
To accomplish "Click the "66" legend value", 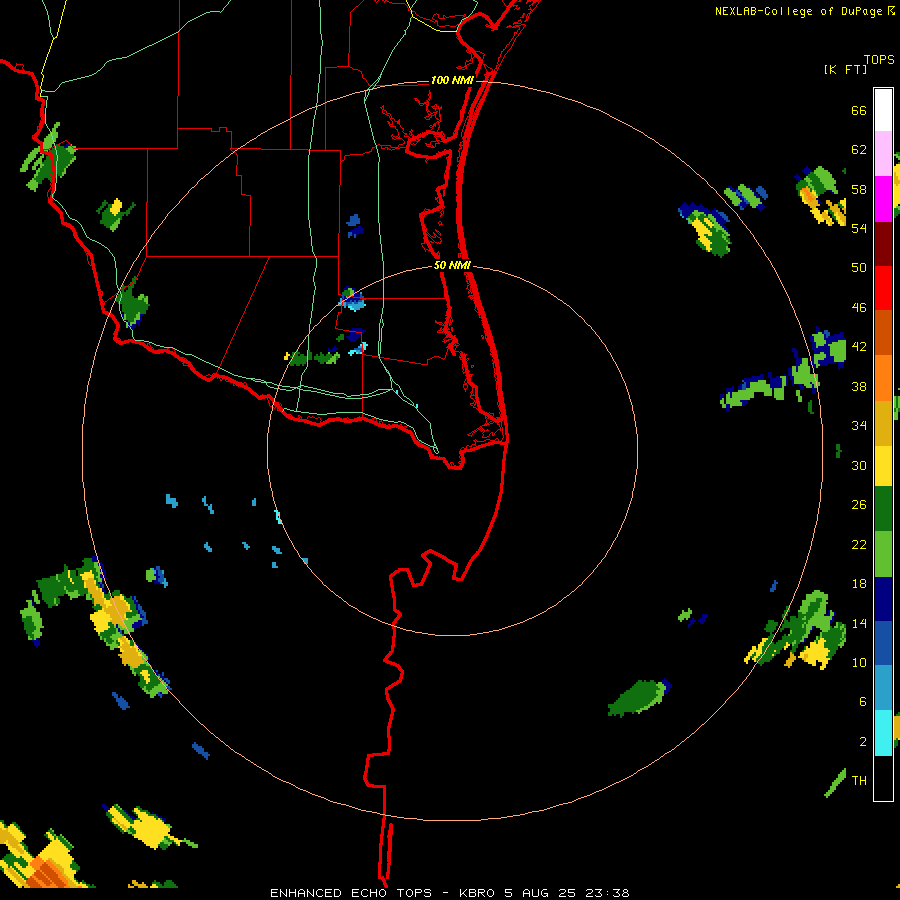I will tap(859, 110).
